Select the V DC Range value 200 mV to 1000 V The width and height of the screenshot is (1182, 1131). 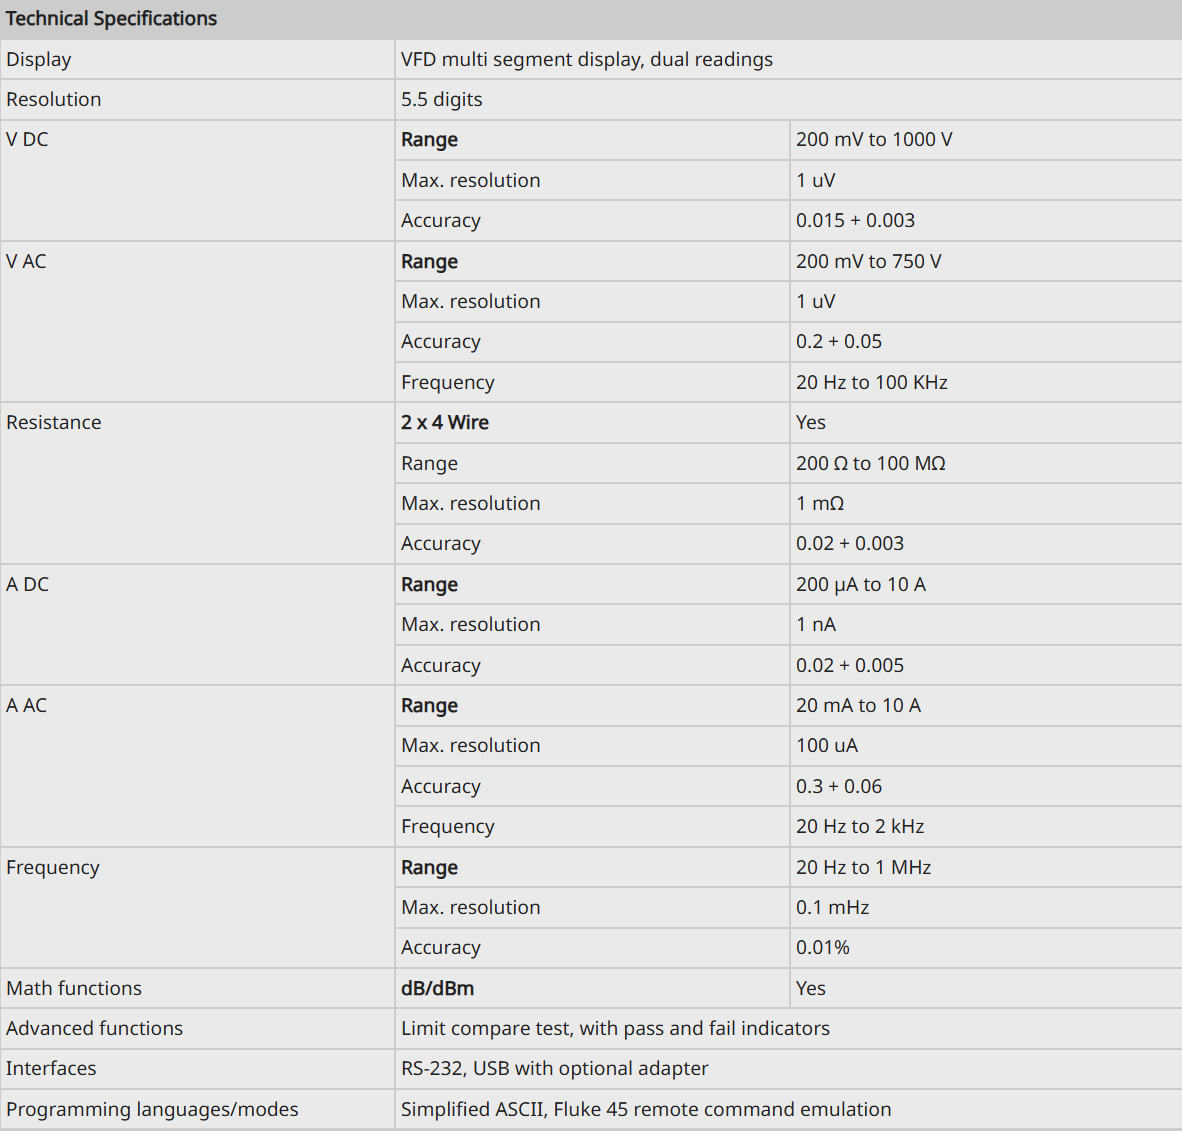[874, 139]
